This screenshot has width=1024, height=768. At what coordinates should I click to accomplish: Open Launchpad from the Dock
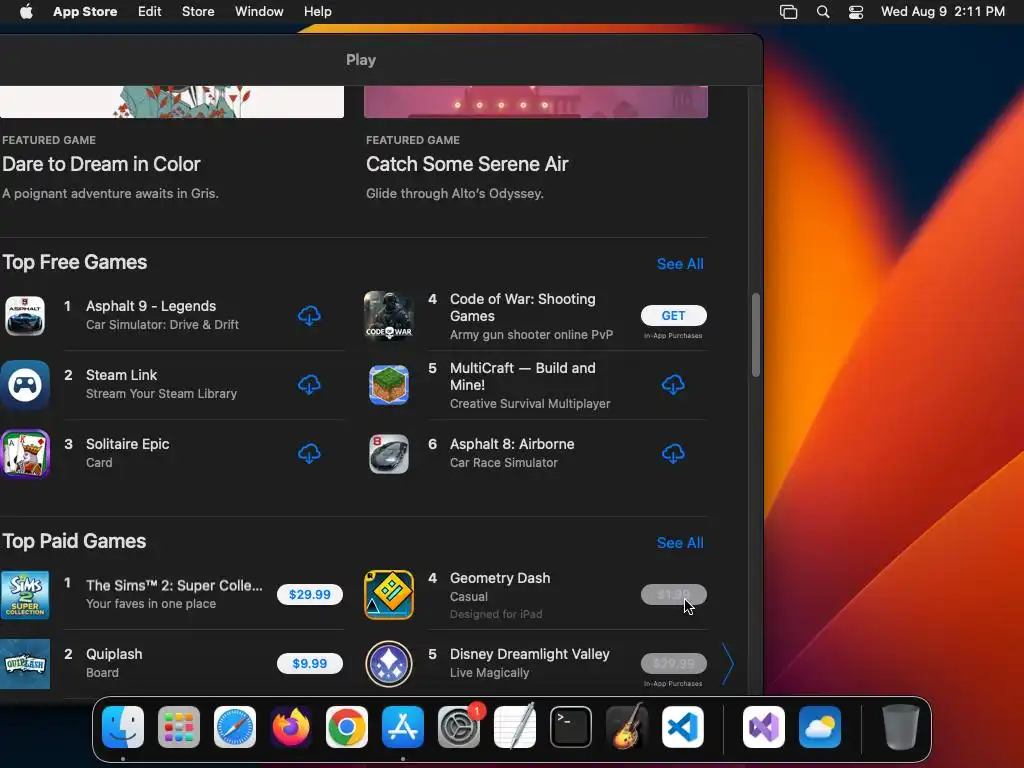179,727
